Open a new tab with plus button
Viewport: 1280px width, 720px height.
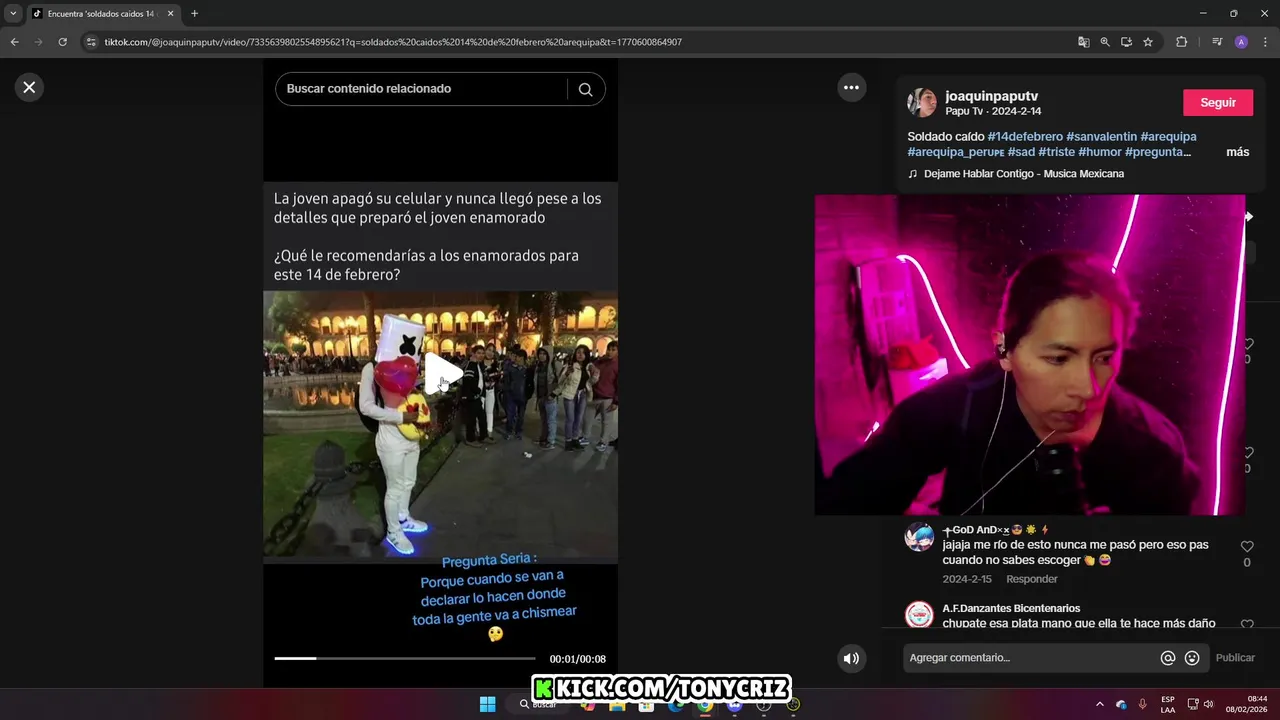194,14
